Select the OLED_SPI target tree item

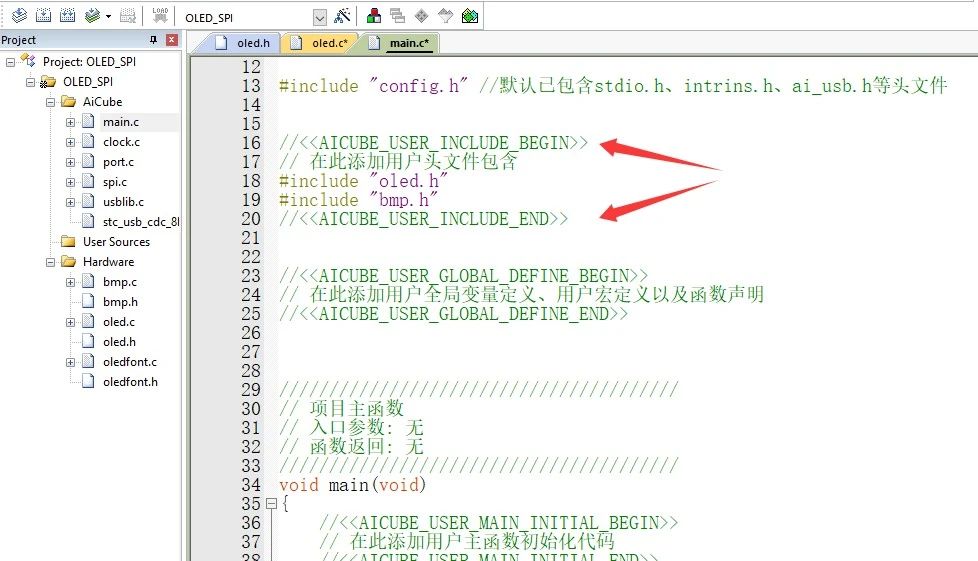(x=88, y=82)
